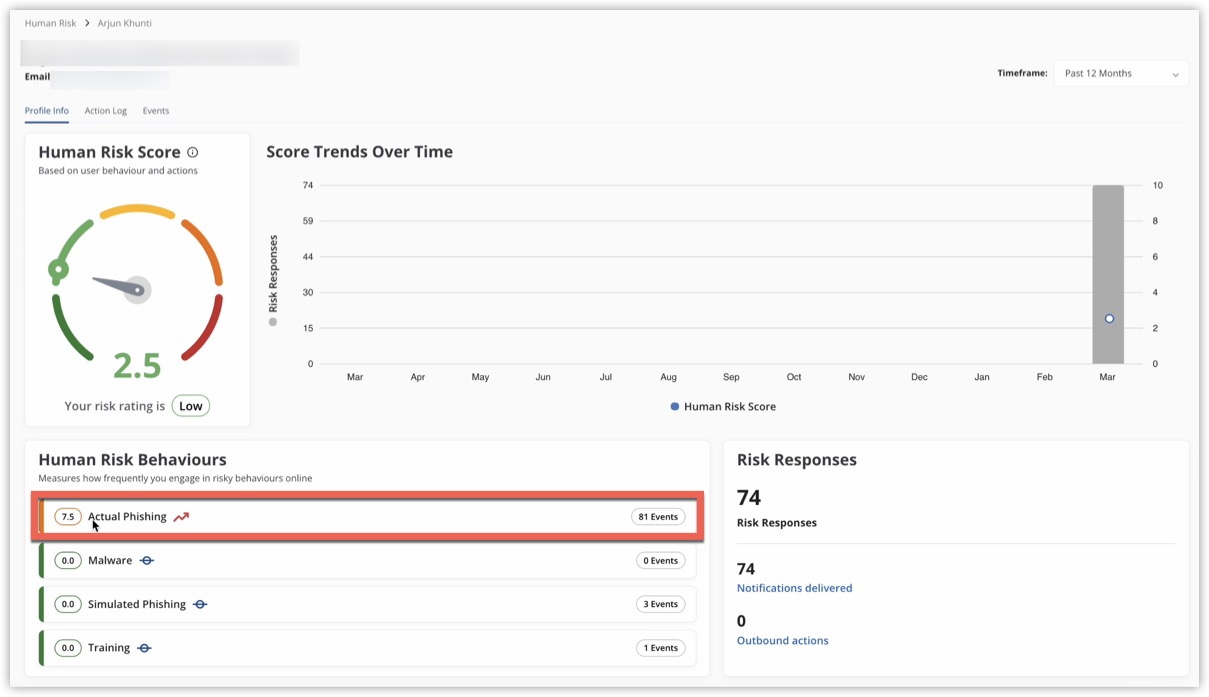Click the 81 Events badge

tap(658, 517)
